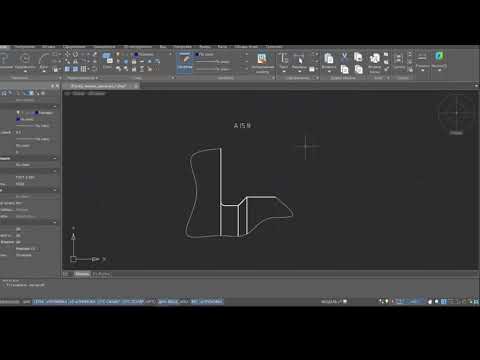The width and height of the screenshot is (480, 360).
Task: Switch to the layout tab beside Model
Action: pyautogui.click(x=101, y=274)
